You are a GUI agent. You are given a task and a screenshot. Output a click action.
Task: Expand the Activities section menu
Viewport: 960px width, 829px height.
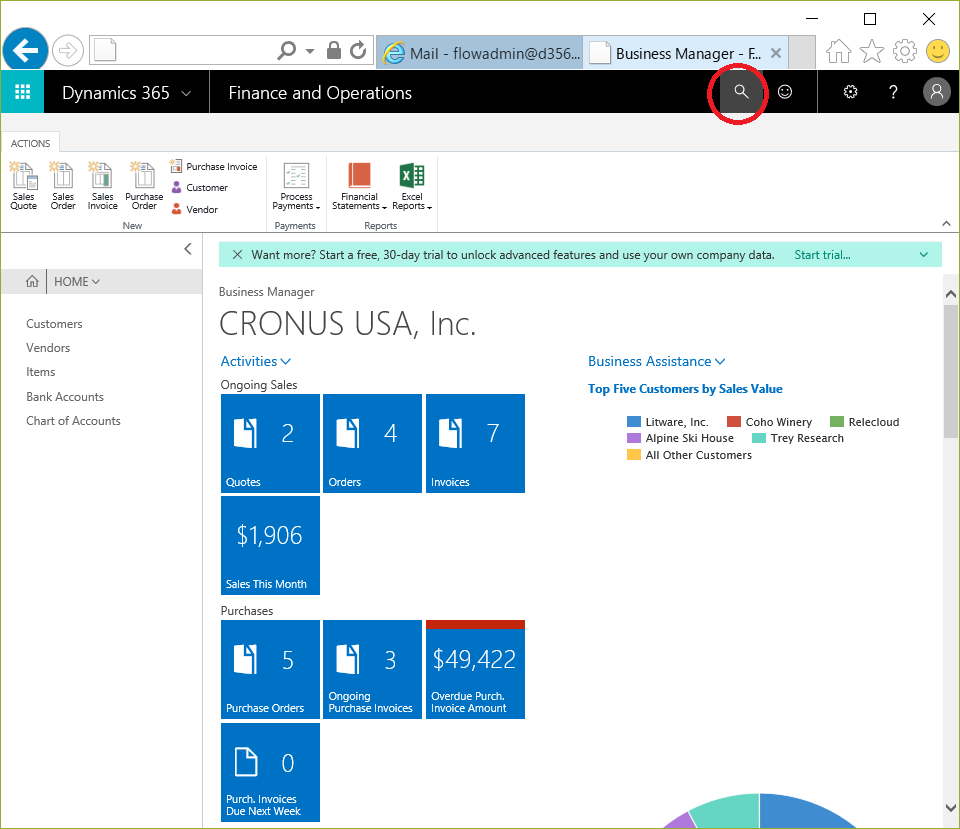pyautogui.click(x=255, y=361)
